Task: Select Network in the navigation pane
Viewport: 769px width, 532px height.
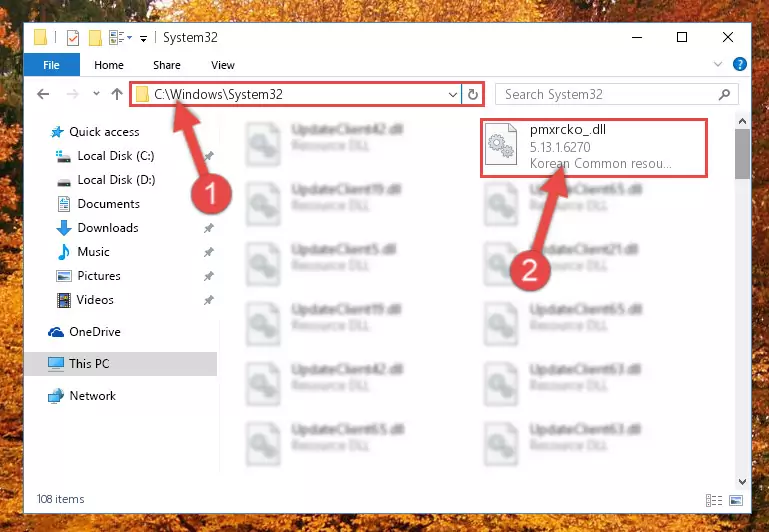Action: coord(92,396)
